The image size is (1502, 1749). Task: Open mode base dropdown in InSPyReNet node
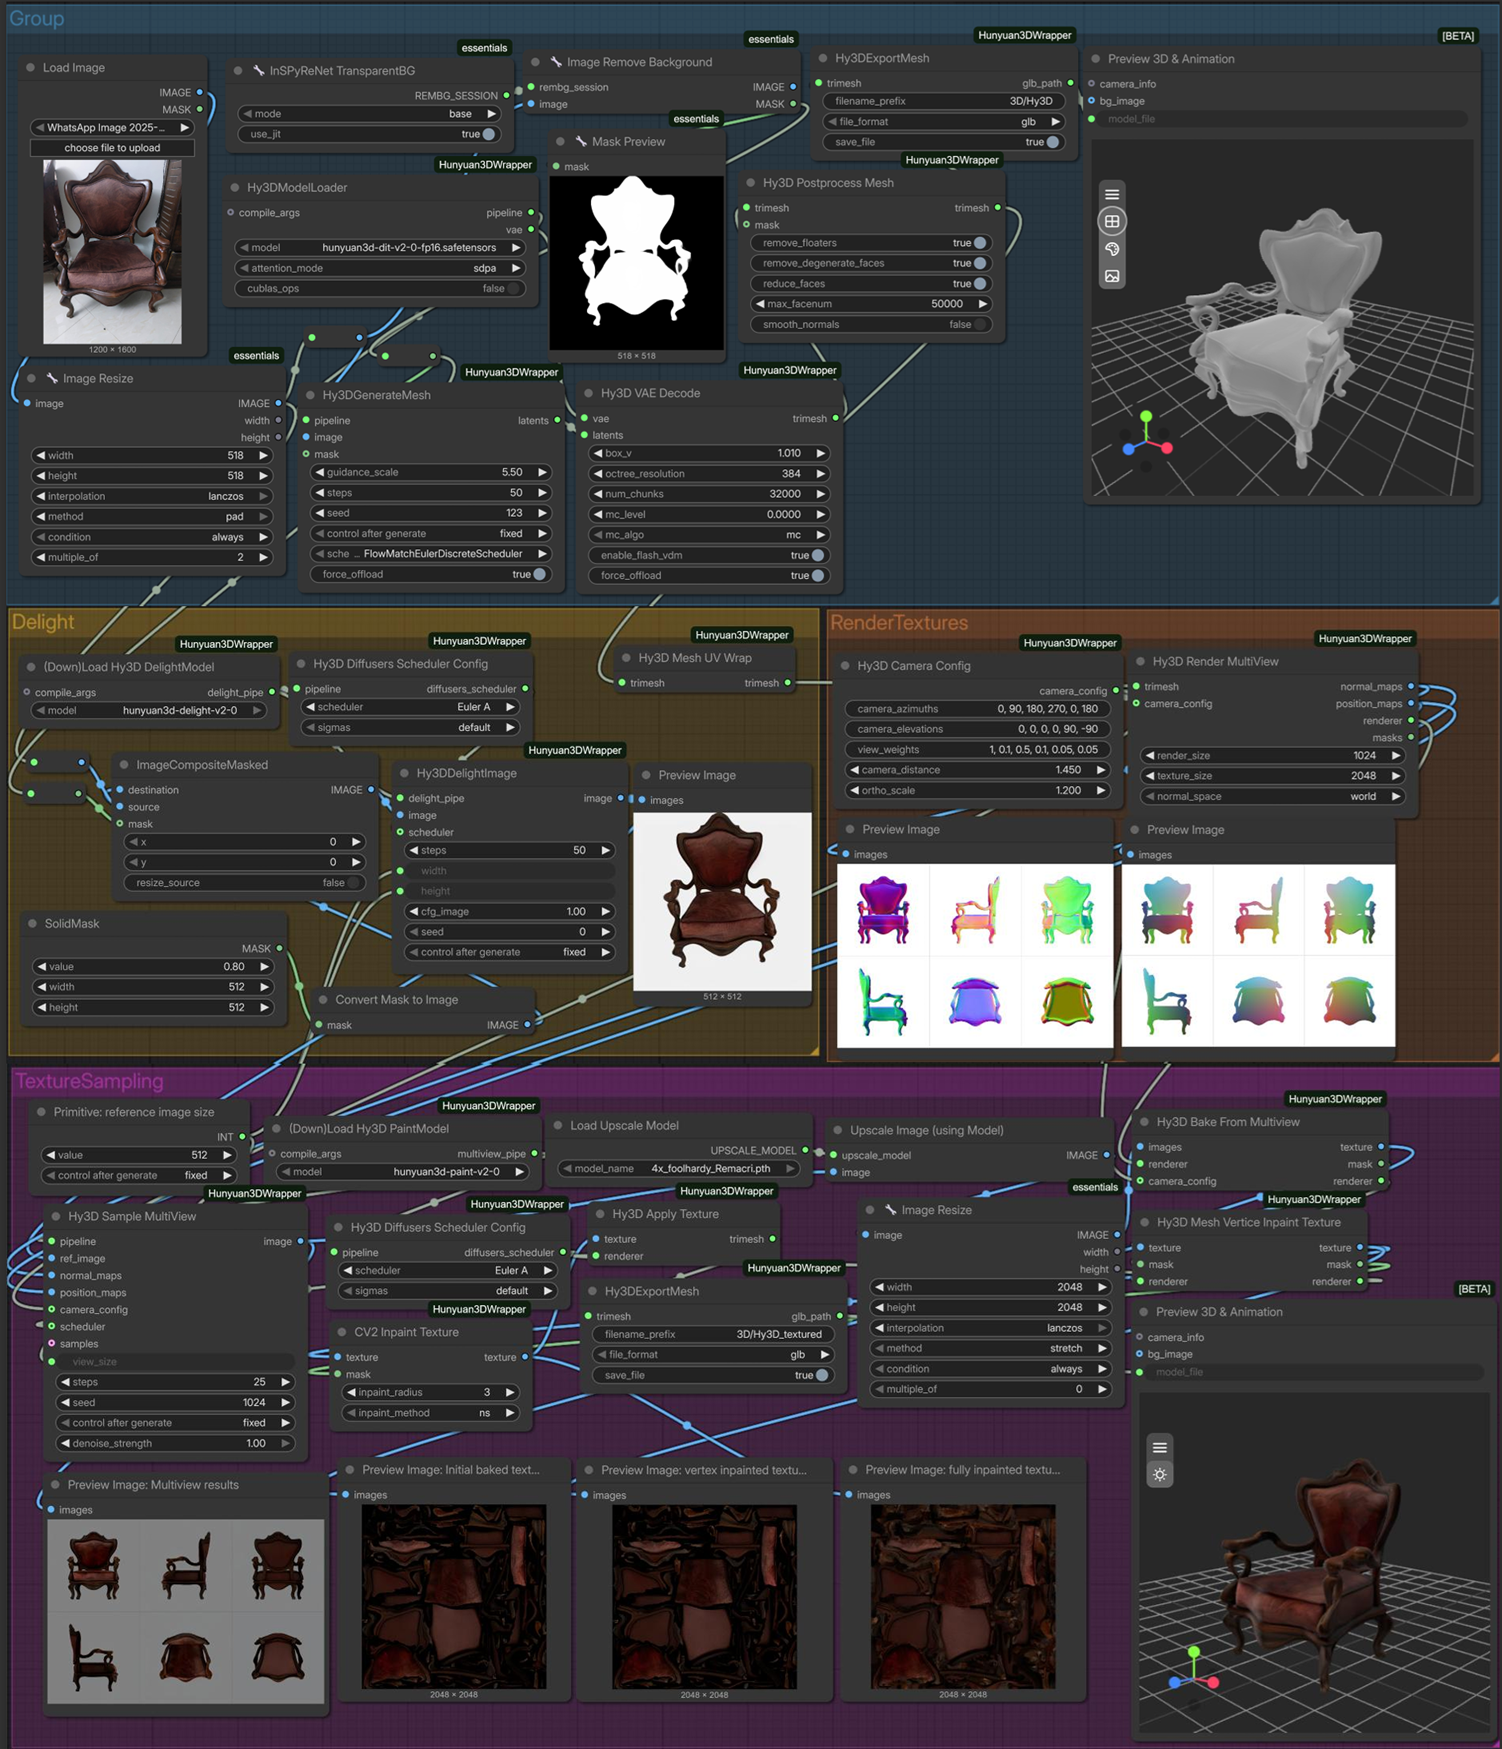(x=369, y=114)
